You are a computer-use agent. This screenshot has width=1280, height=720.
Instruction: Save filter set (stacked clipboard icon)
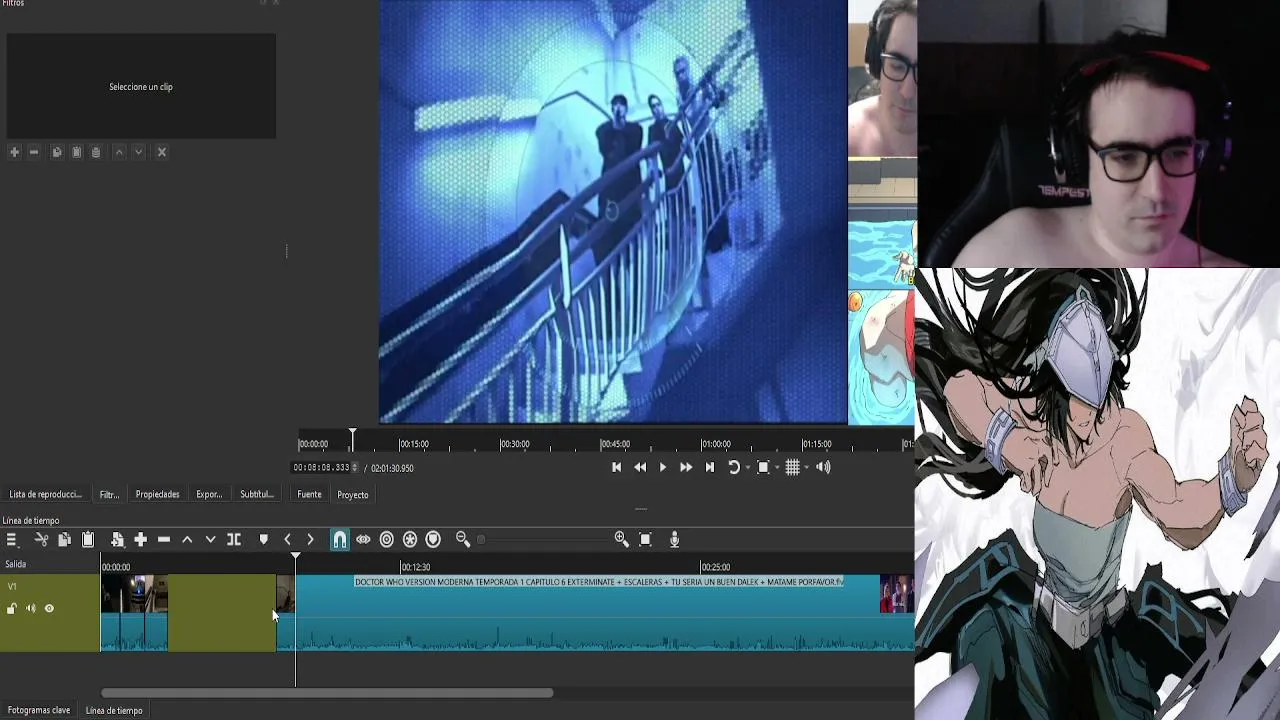(96, 152)
